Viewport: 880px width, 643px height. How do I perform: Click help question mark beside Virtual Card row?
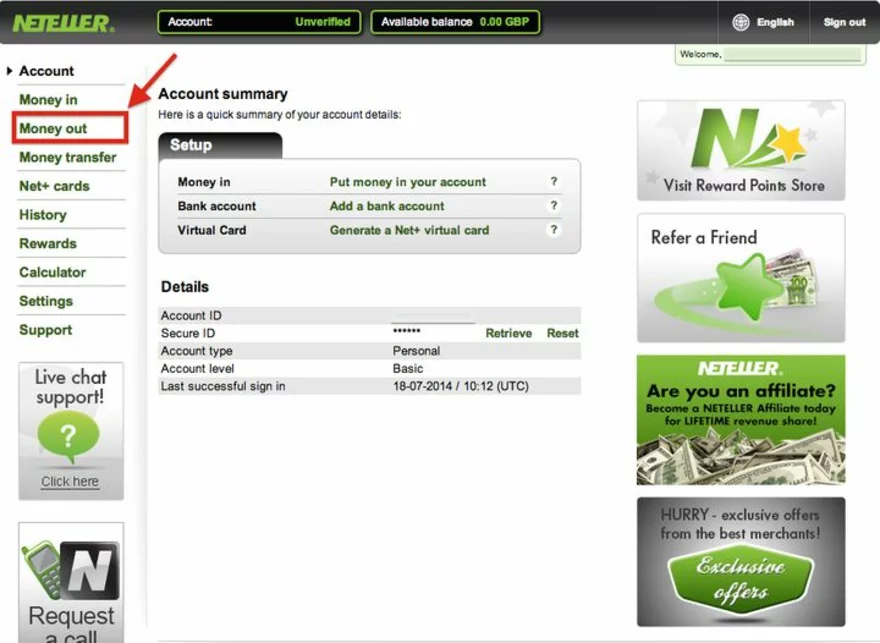553,230
